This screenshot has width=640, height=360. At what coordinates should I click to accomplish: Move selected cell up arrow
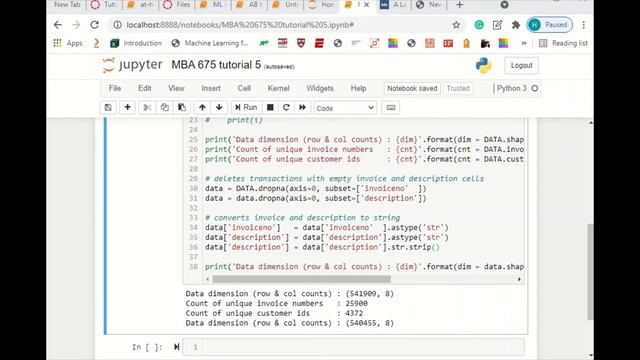click(202, 107)
